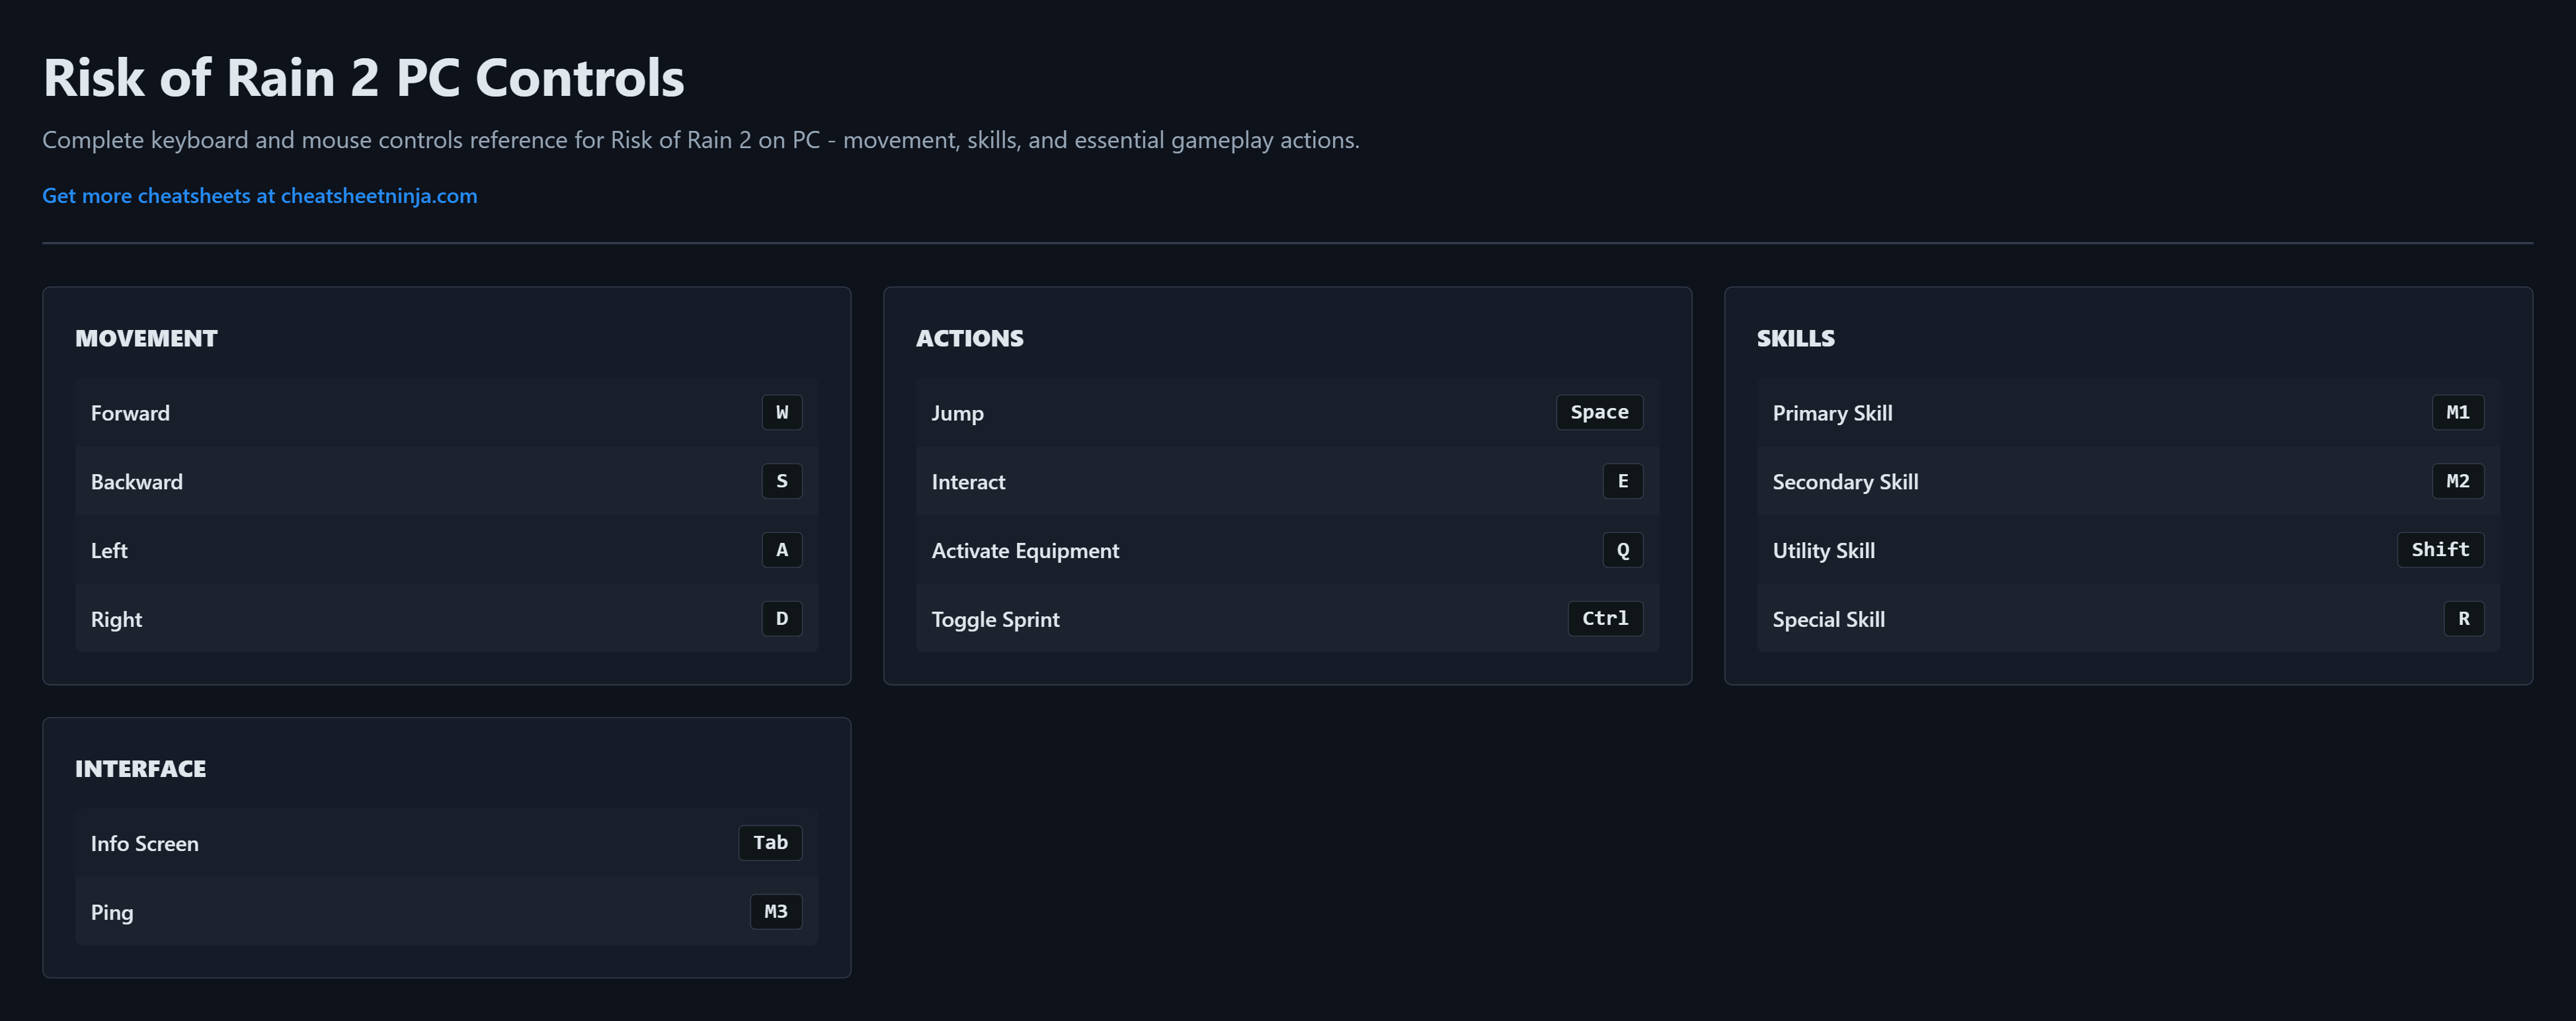Click the M3 badge for Ping
The width and height of the screenshot is (2576, 1021).
click(x=775, y=912)
